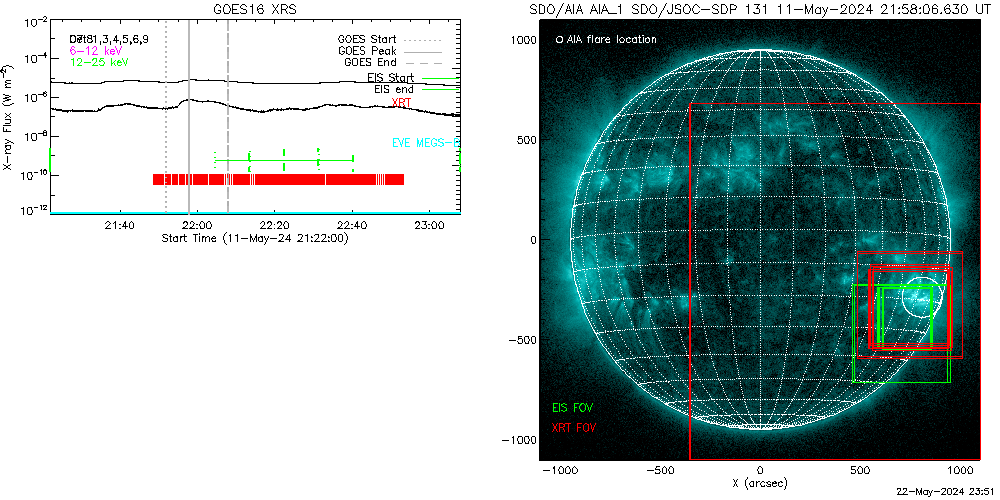This screenshot has height=500, width=1000.
Task: Select the 6-12 keV legend label
Action: [96, 50]
